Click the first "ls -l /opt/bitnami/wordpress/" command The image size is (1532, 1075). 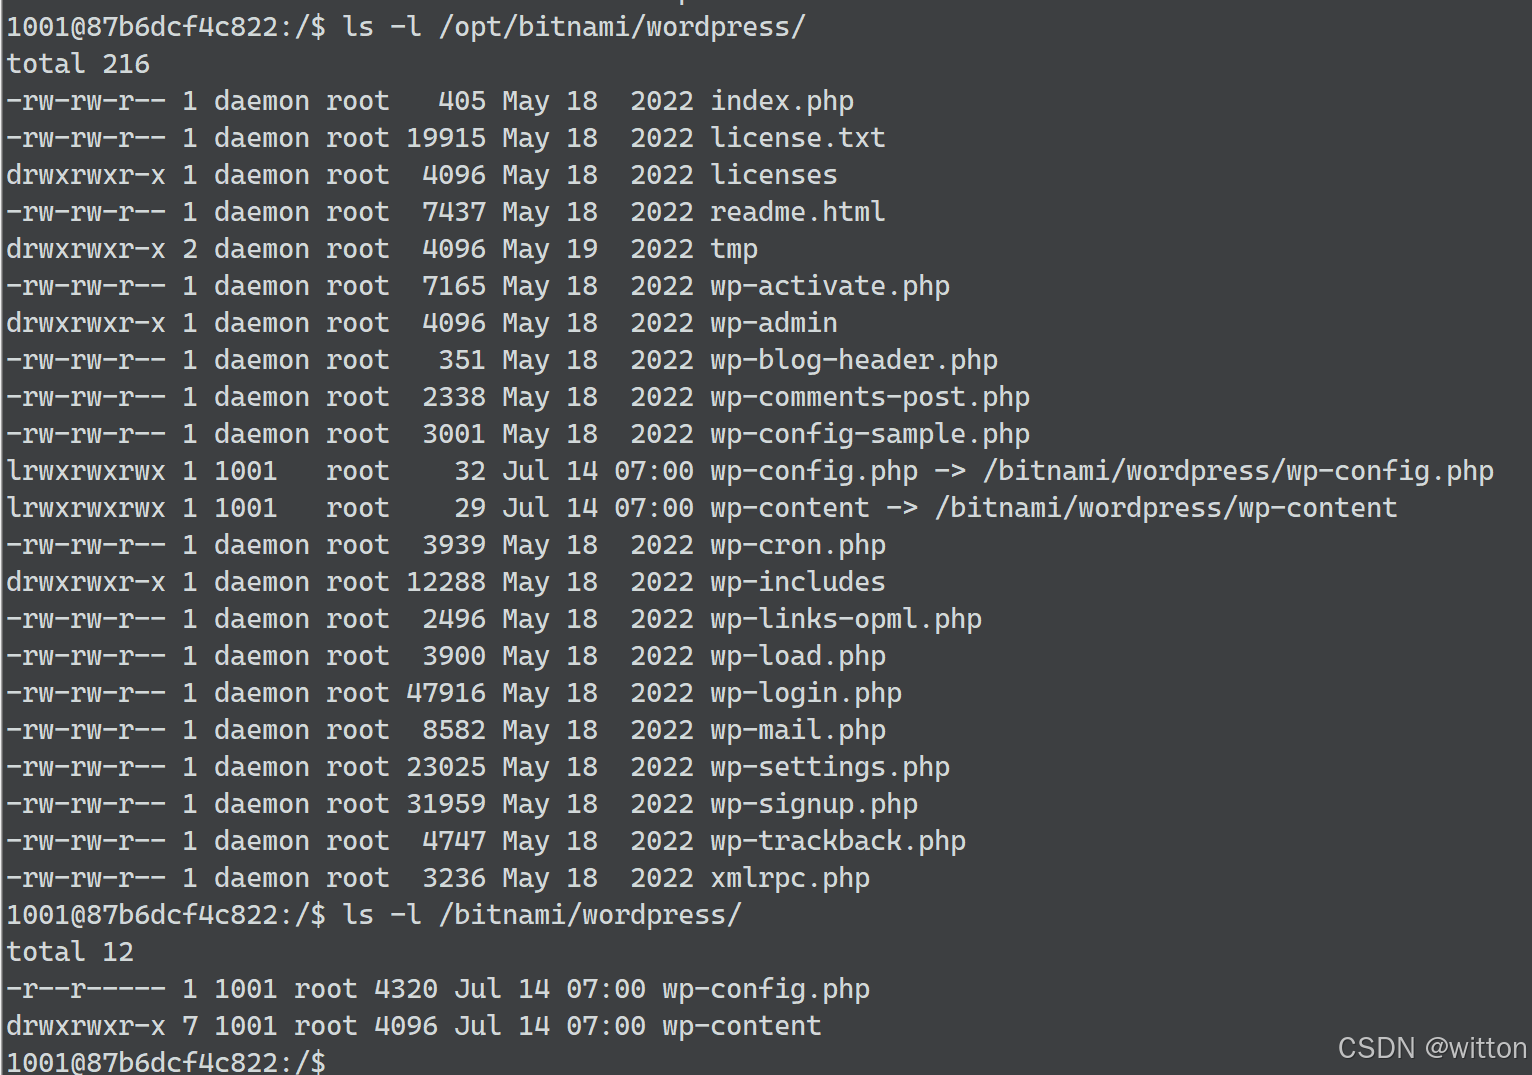click(573, 27)
